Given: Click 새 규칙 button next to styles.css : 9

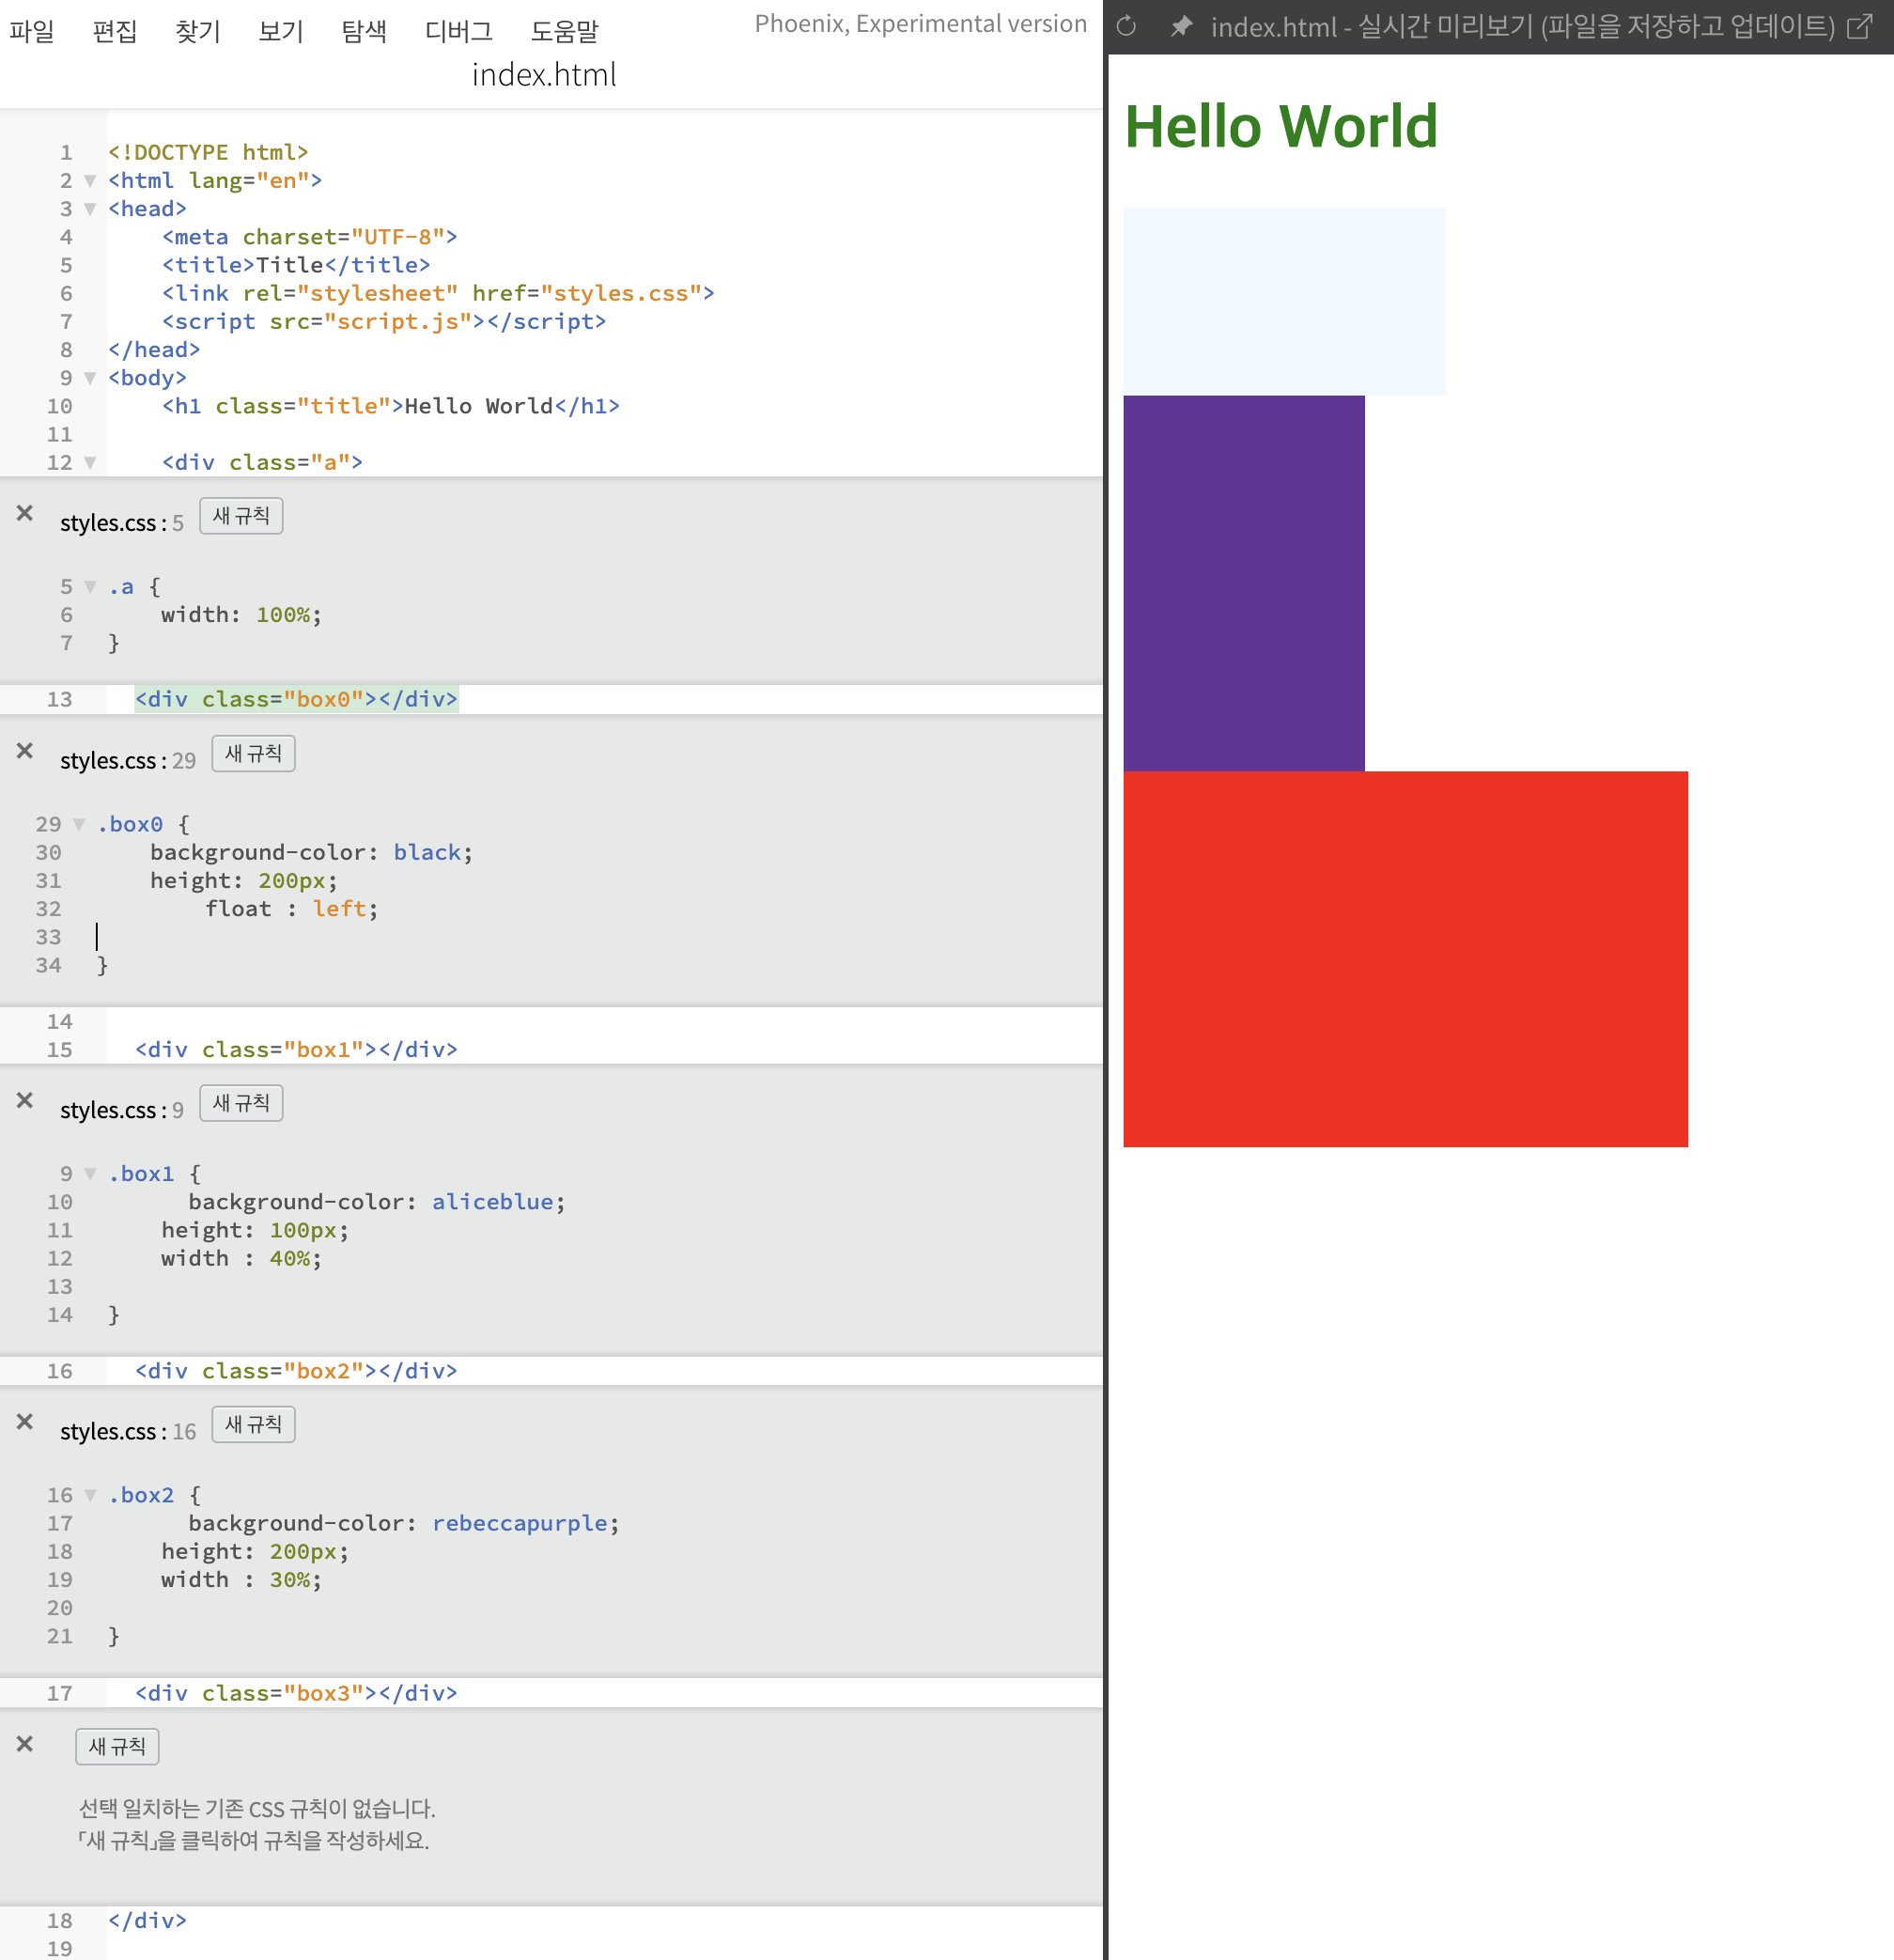Looking at the screenshot, I should [241, 1103].
